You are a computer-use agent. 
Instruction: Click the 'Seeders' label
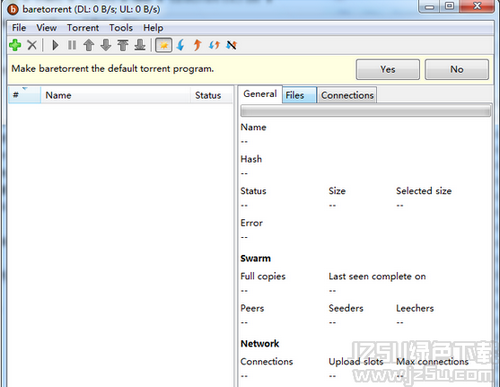pos(346,308)
